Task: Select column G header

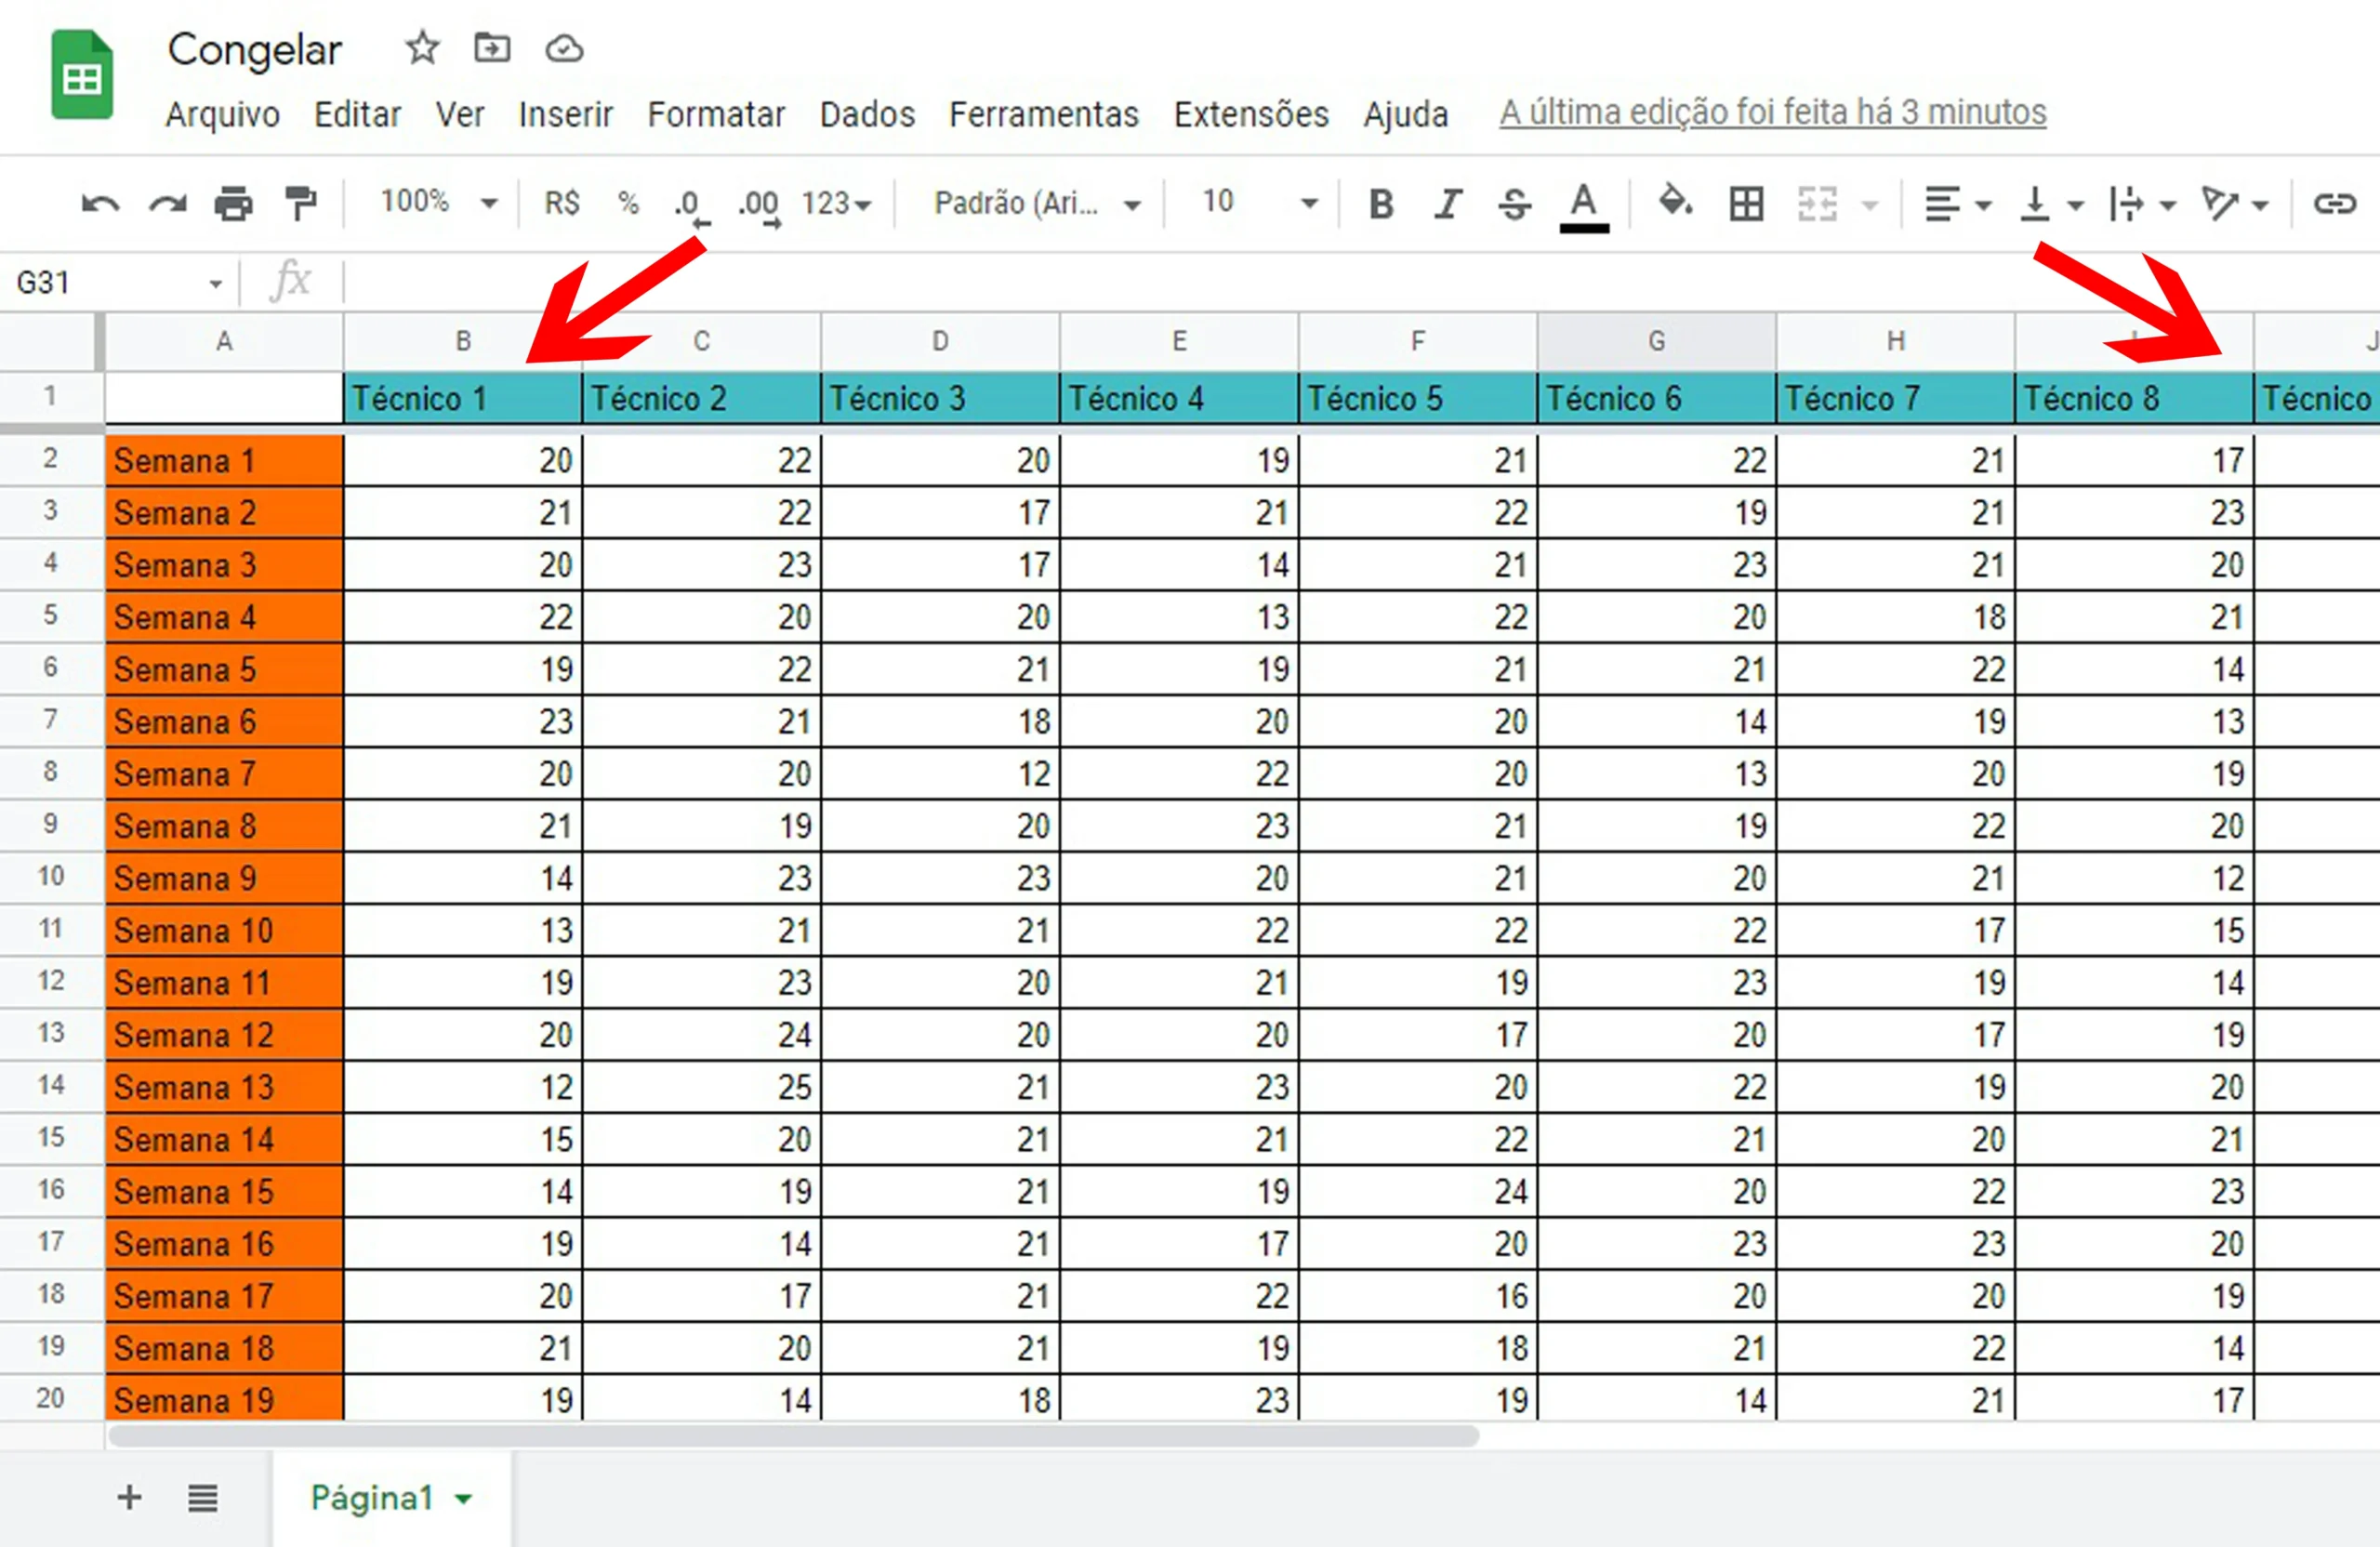Action: pyautogui.click(x=1656, y=341)
